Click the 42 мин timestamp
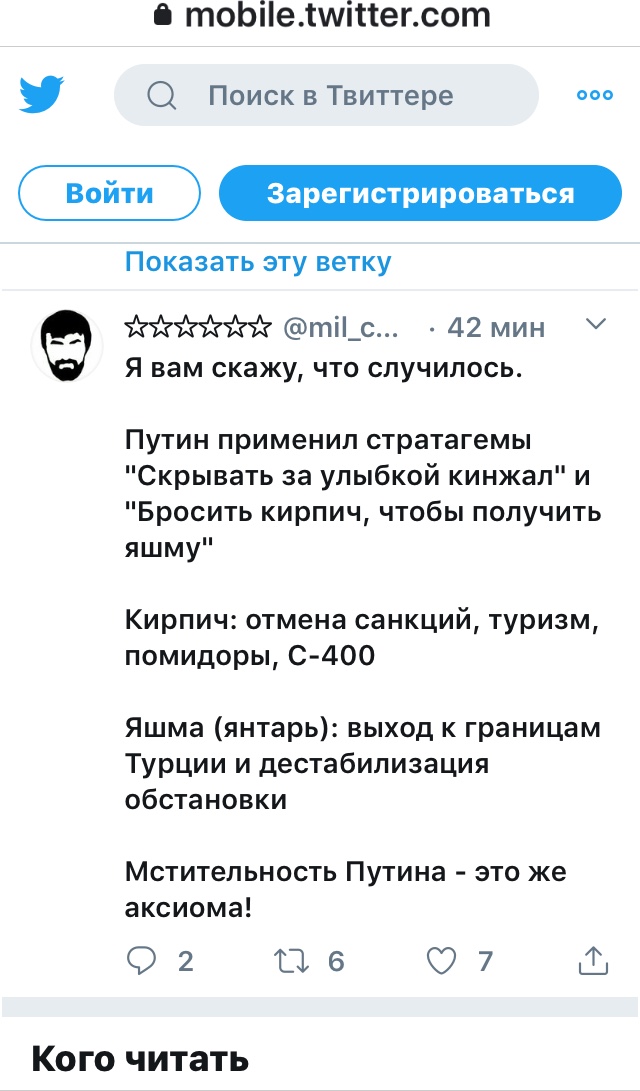Viewport: 640px width, 1091px height. [496, 327]
